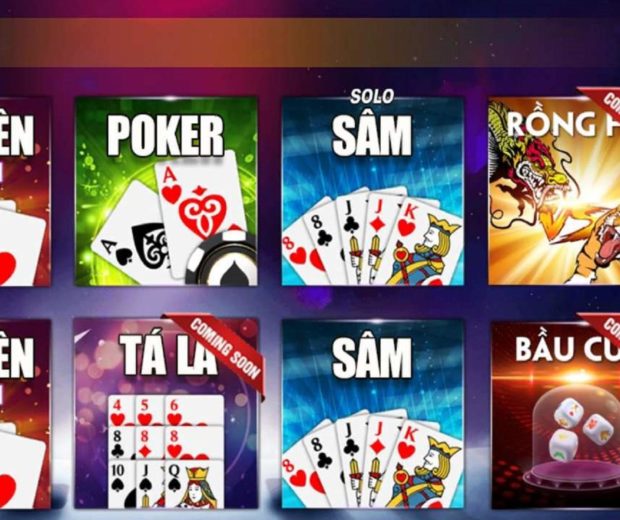Open the Rồng Hổ dragon tiger game
Viewport: 620px width, 520px height.
coord(554,191)
